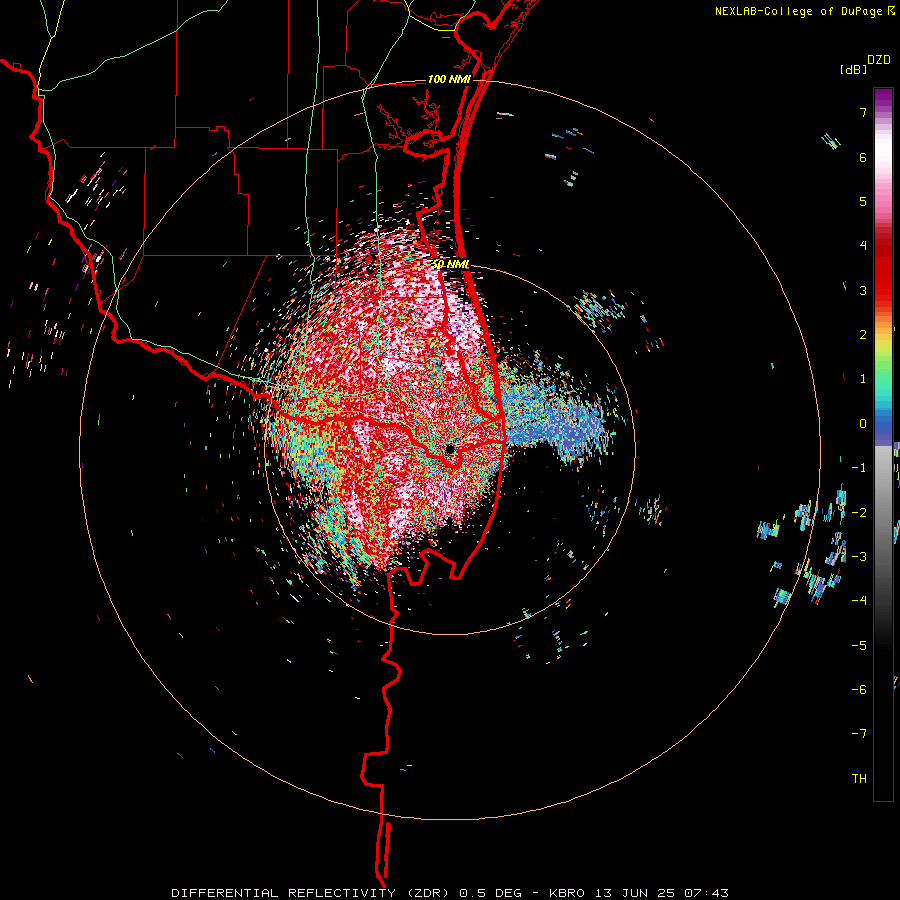This screenshot has height=900, width=900.
Task: Click the 6 tick label on scale
Action: click(863, 157)
